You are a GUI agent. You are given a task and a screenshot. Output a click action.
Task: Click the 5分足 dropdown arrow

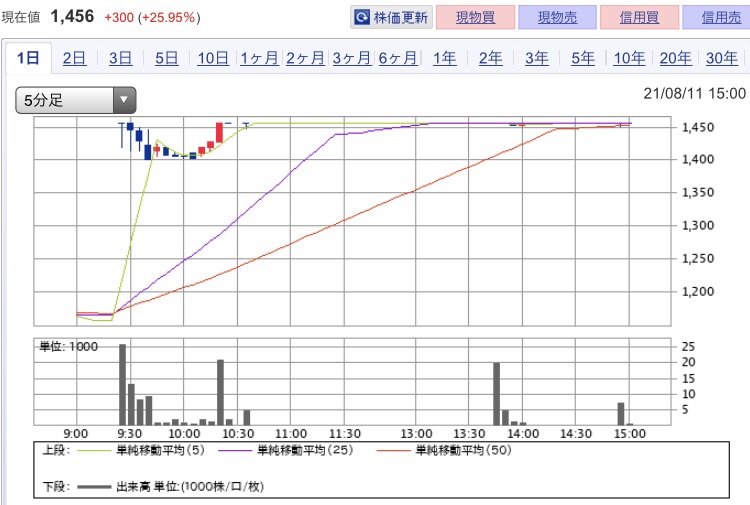click(124, 100)
